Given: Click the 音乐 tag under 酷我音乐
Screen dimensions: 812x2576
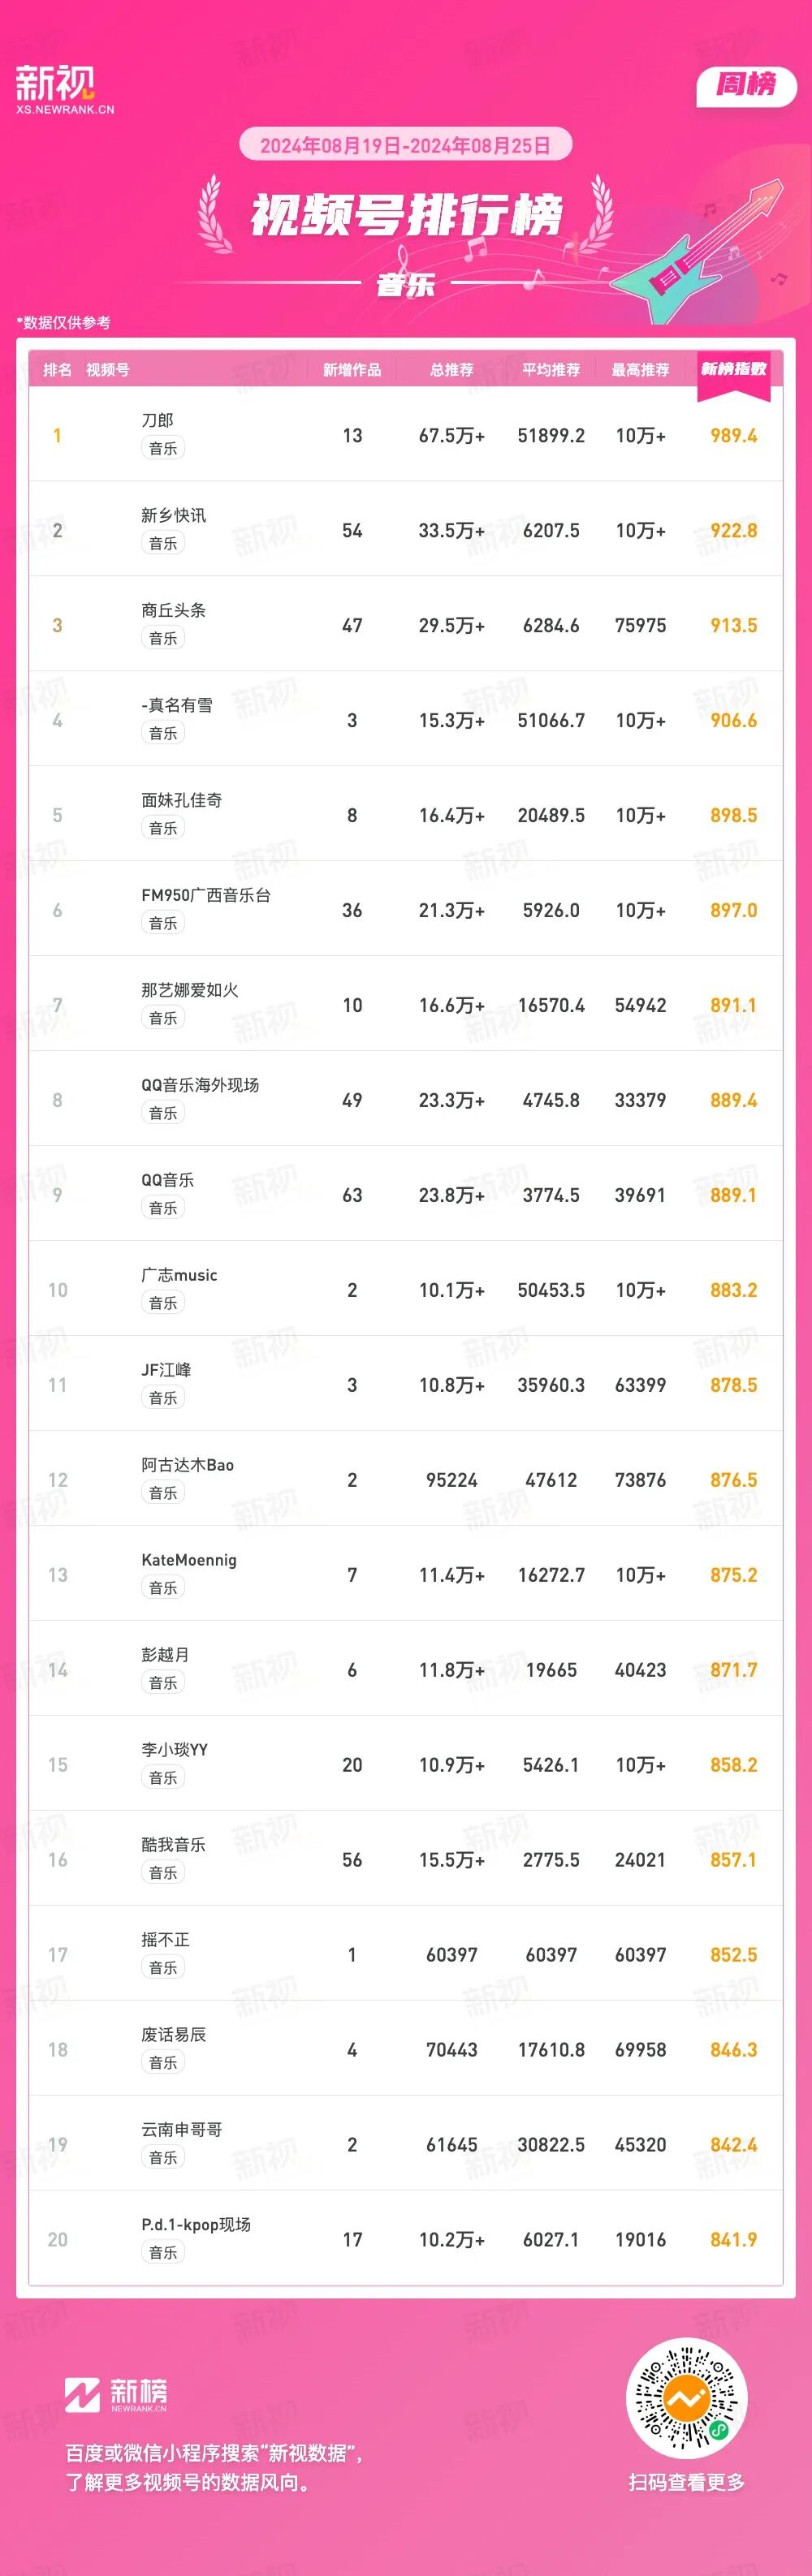Looking at the screenshot, I should pos(163,1873).
